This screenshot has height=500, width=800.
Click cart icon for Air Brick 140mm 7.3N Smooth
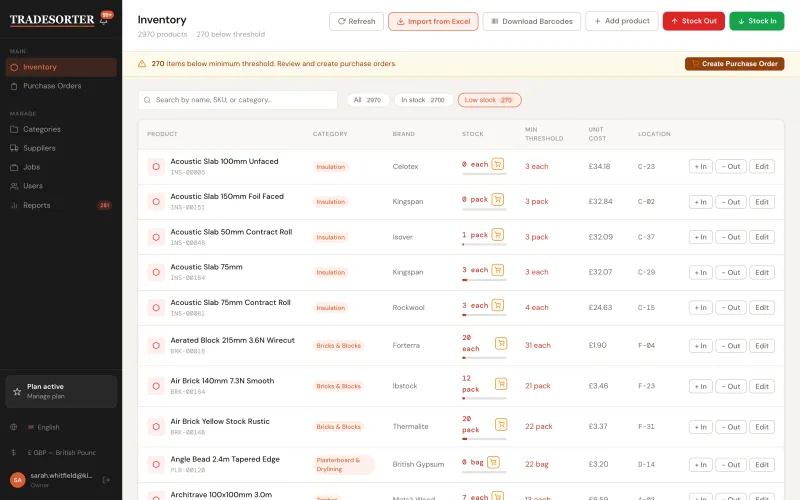click(501, 384)
